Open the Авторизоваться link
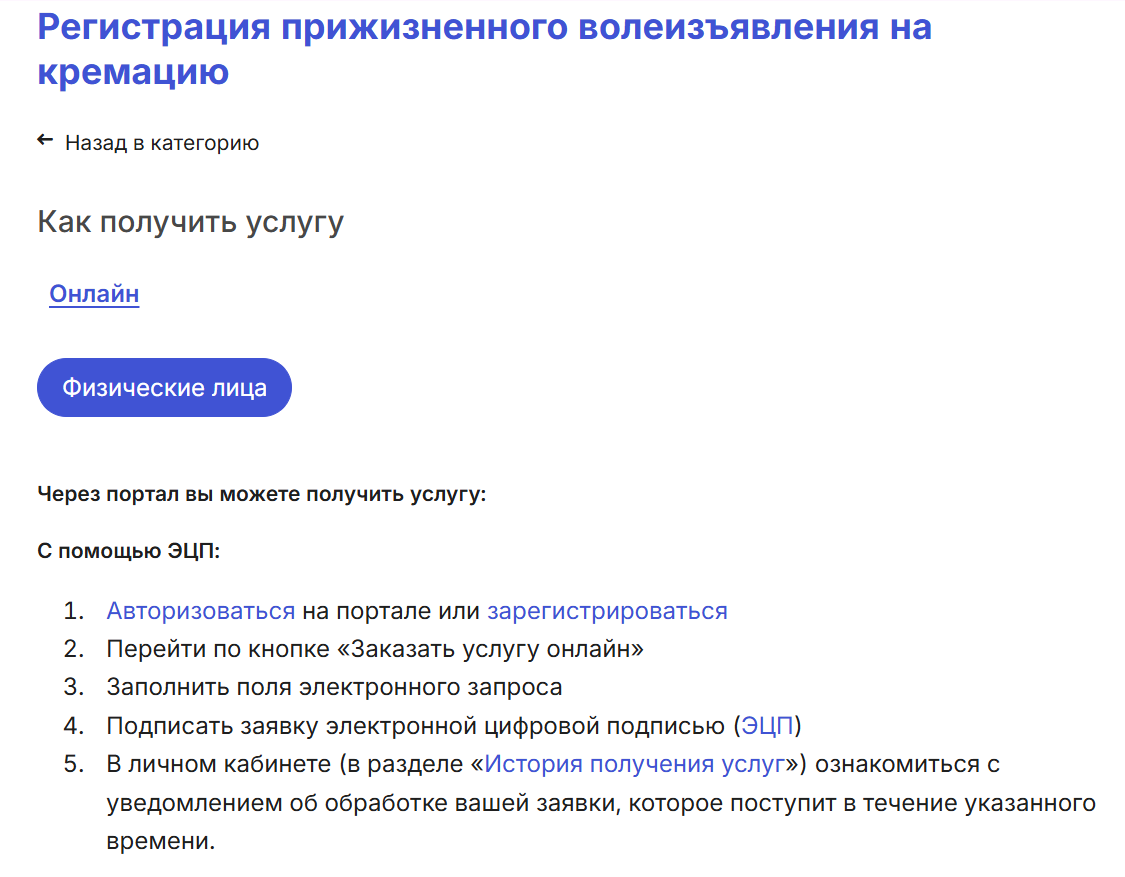Image resolution: width=1125 pixels, height=877 pixels. pyautogui.click(x=201, y=611)
